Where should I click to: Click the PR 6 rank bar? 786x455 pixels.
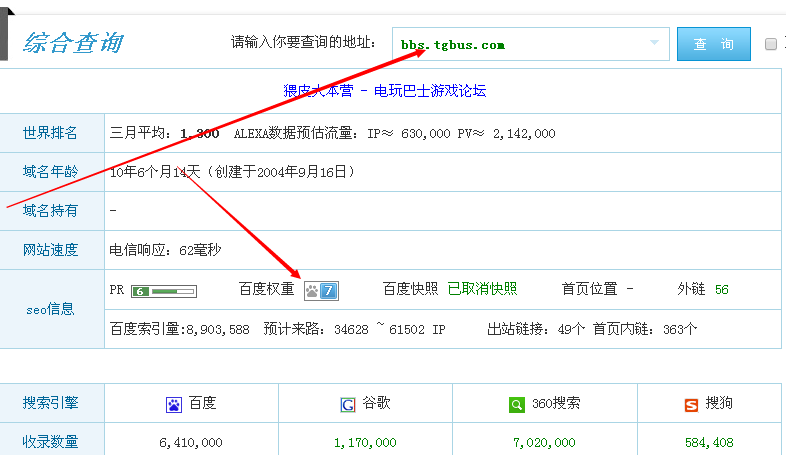164,291
